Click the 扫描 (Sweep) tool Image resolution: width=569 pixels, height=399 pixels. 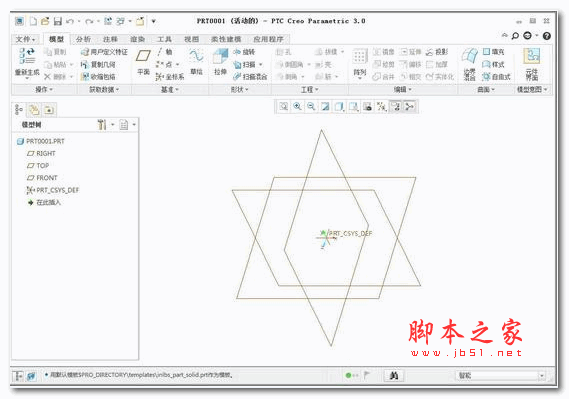pos(245,65)
